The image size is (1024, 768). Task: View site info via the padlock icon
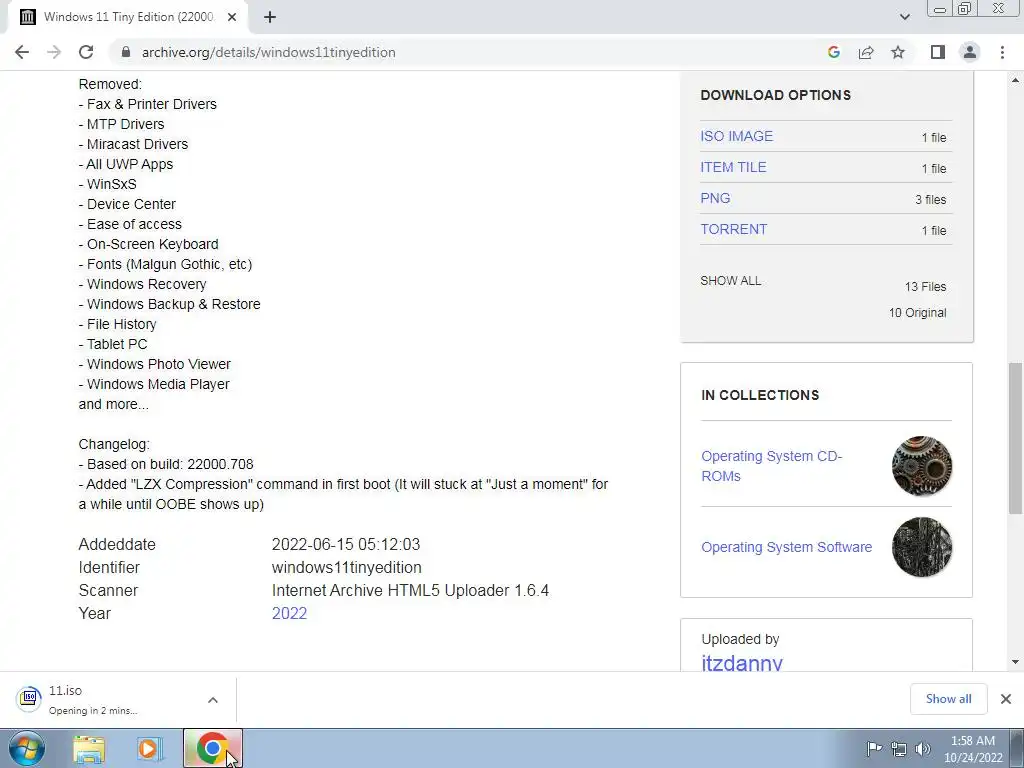[126, 52]
